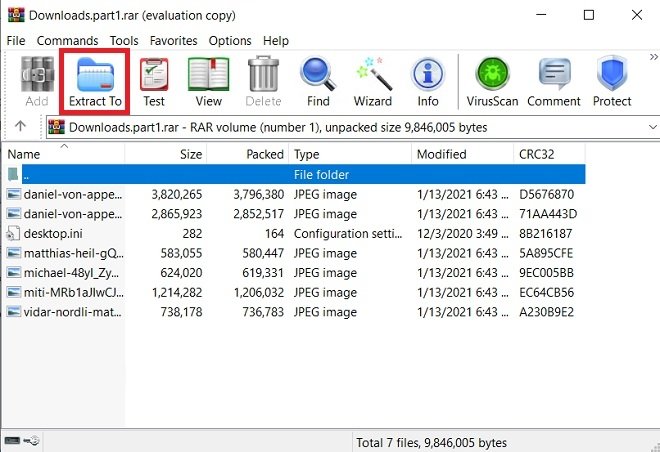Image resolution: width=660 pixels, height=452 pixels.
Task: Click the 'Configuration setti...' type cell
Action: pos(348,234)
